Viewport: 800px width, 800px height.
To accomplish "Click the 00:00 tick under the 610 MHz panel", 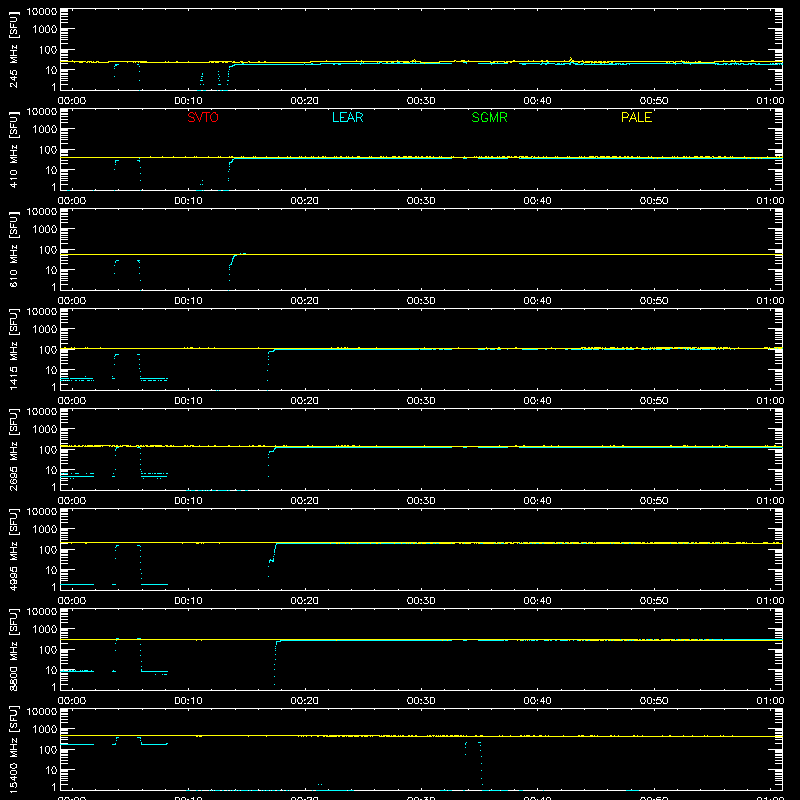I will (72, 301).
